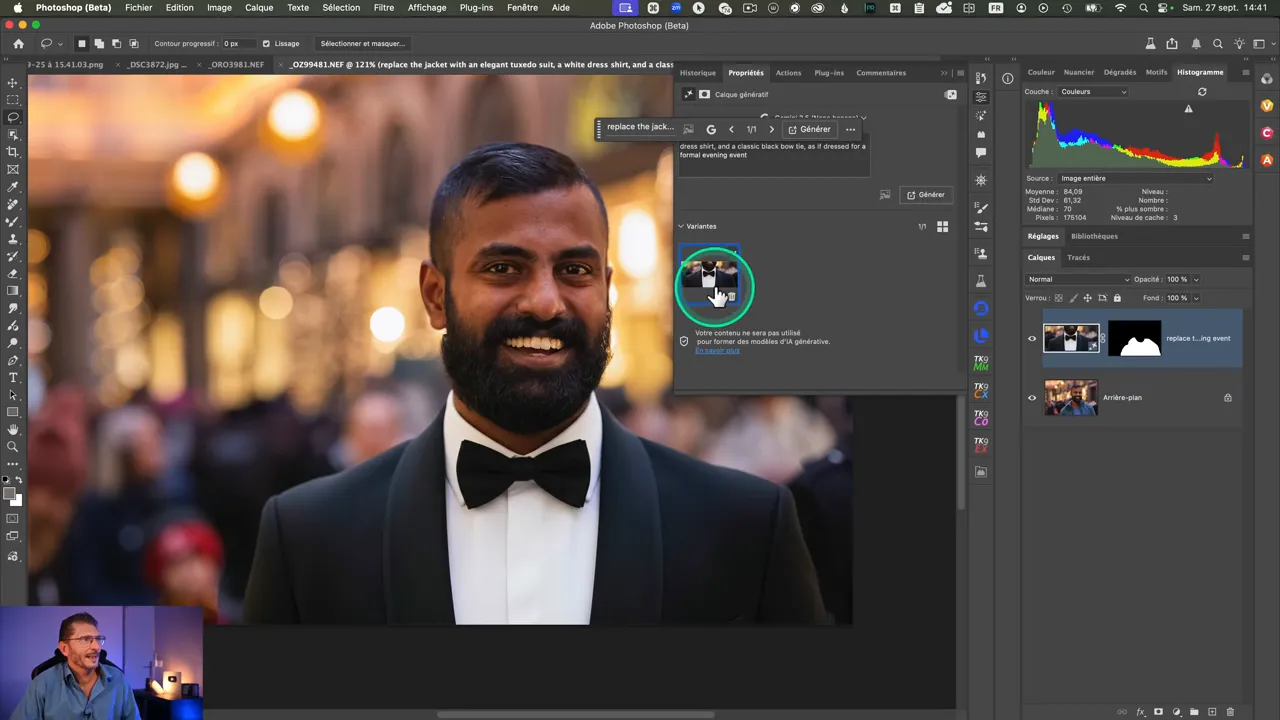Collapse the Variantes section

pyautogui.click(x=681, y=227)
